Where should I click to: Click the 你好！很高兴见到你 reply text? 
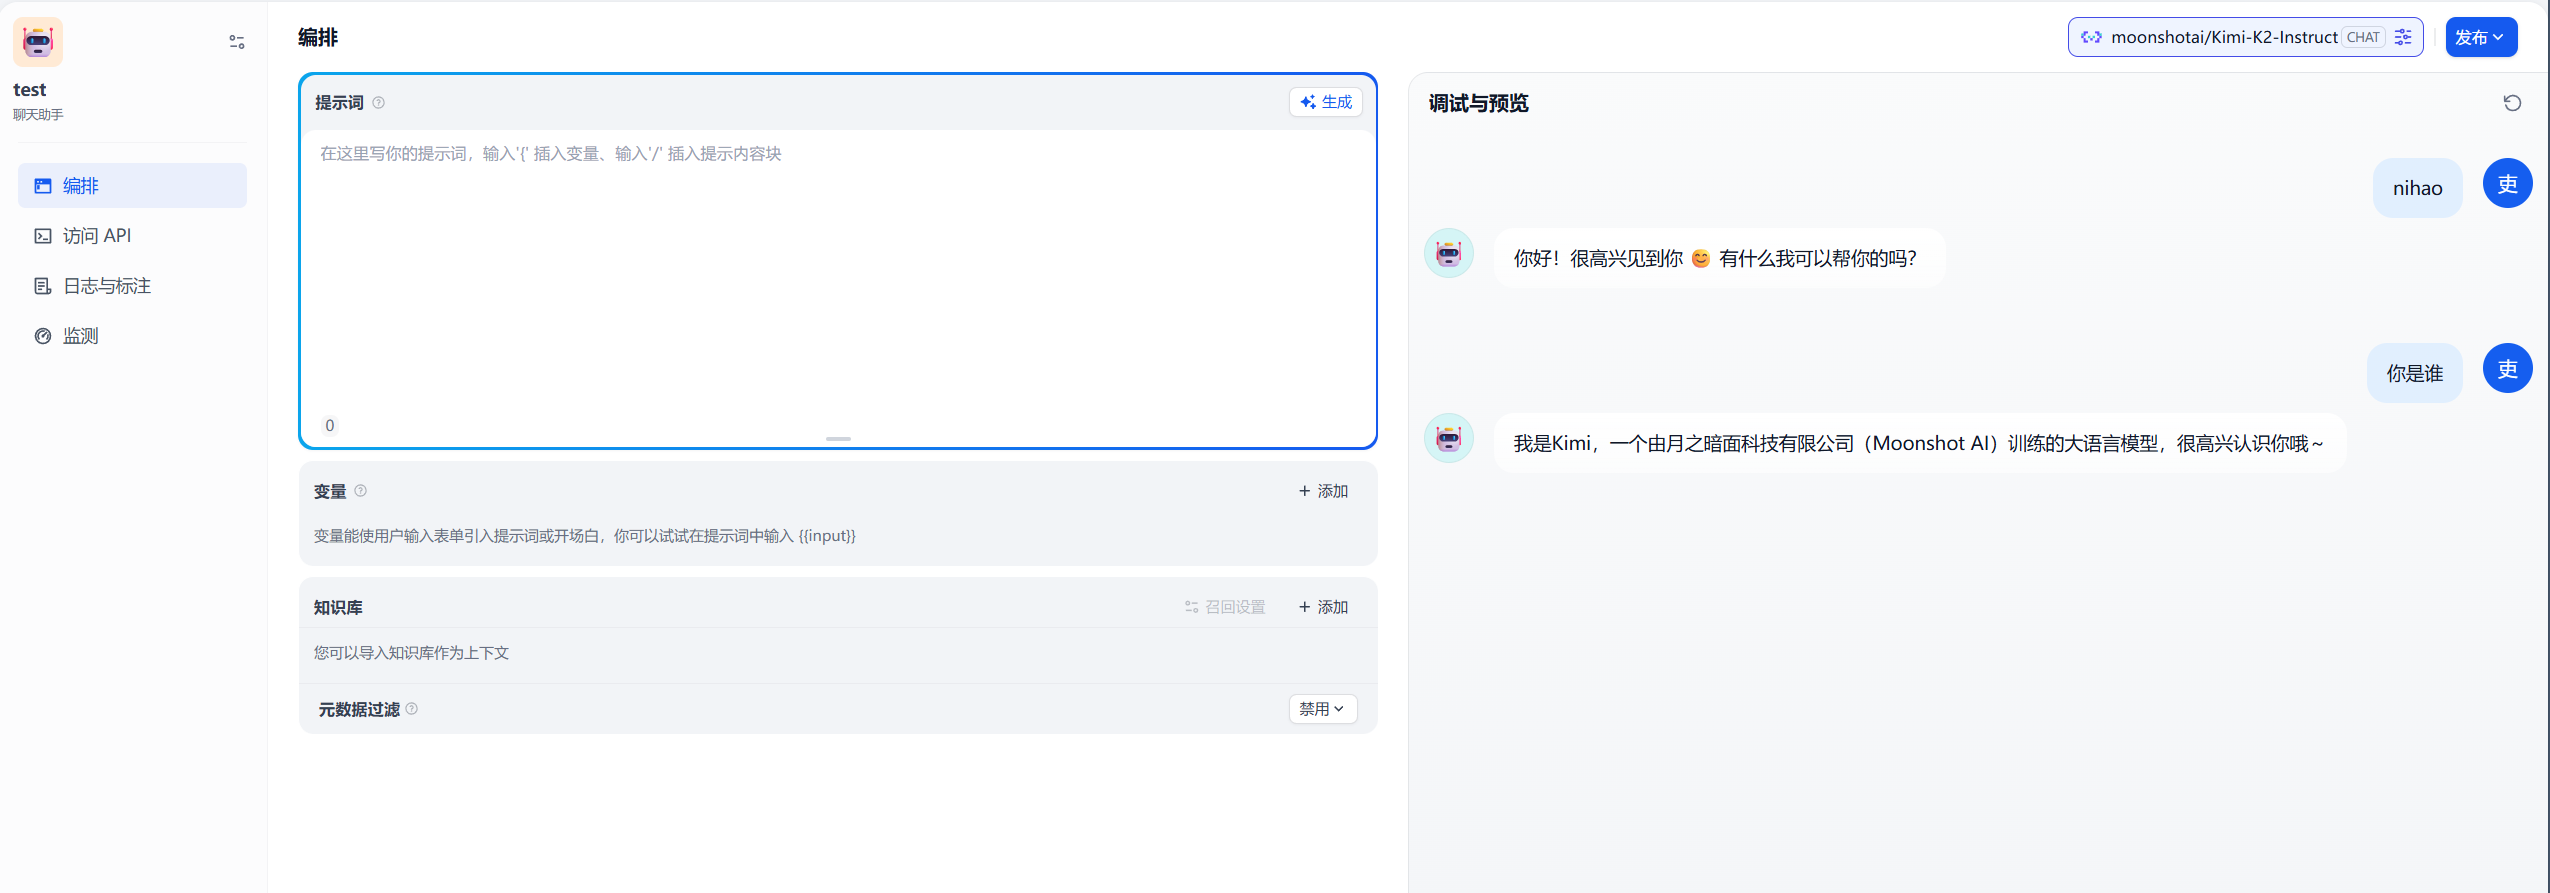(1715, 258)
